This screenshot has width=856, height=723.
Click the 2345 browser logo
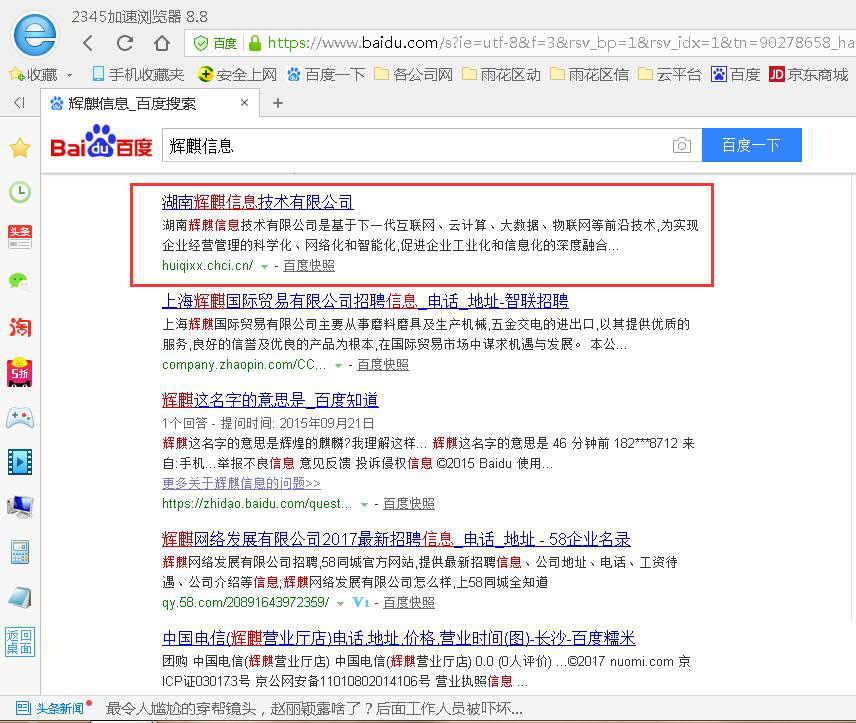[35, 34]
